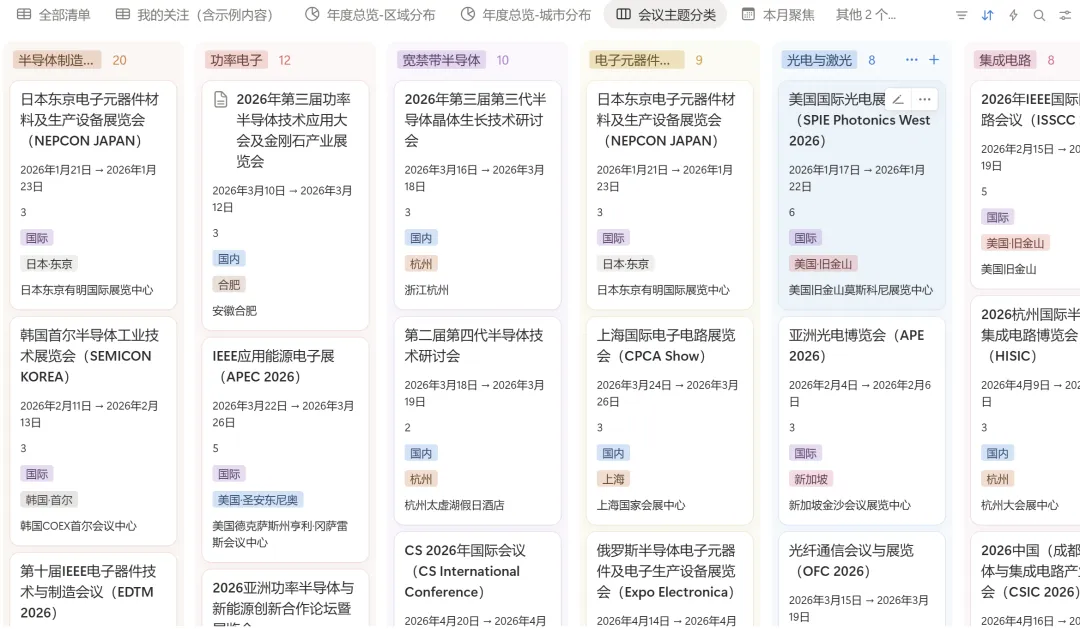Screen dimensions: 1080x629
Task: Click the 电子元器件 group label
Action: click(636, 60)
